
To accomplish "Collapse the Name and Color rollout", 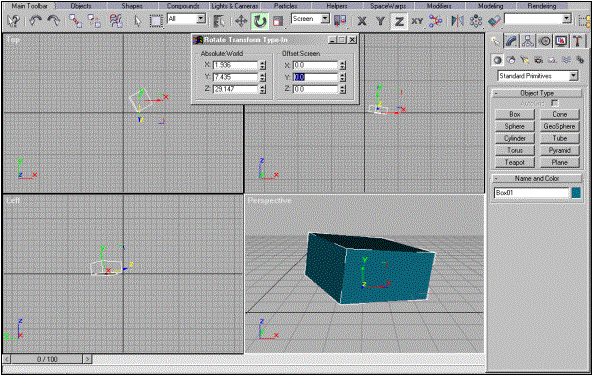I will (537, 178).
